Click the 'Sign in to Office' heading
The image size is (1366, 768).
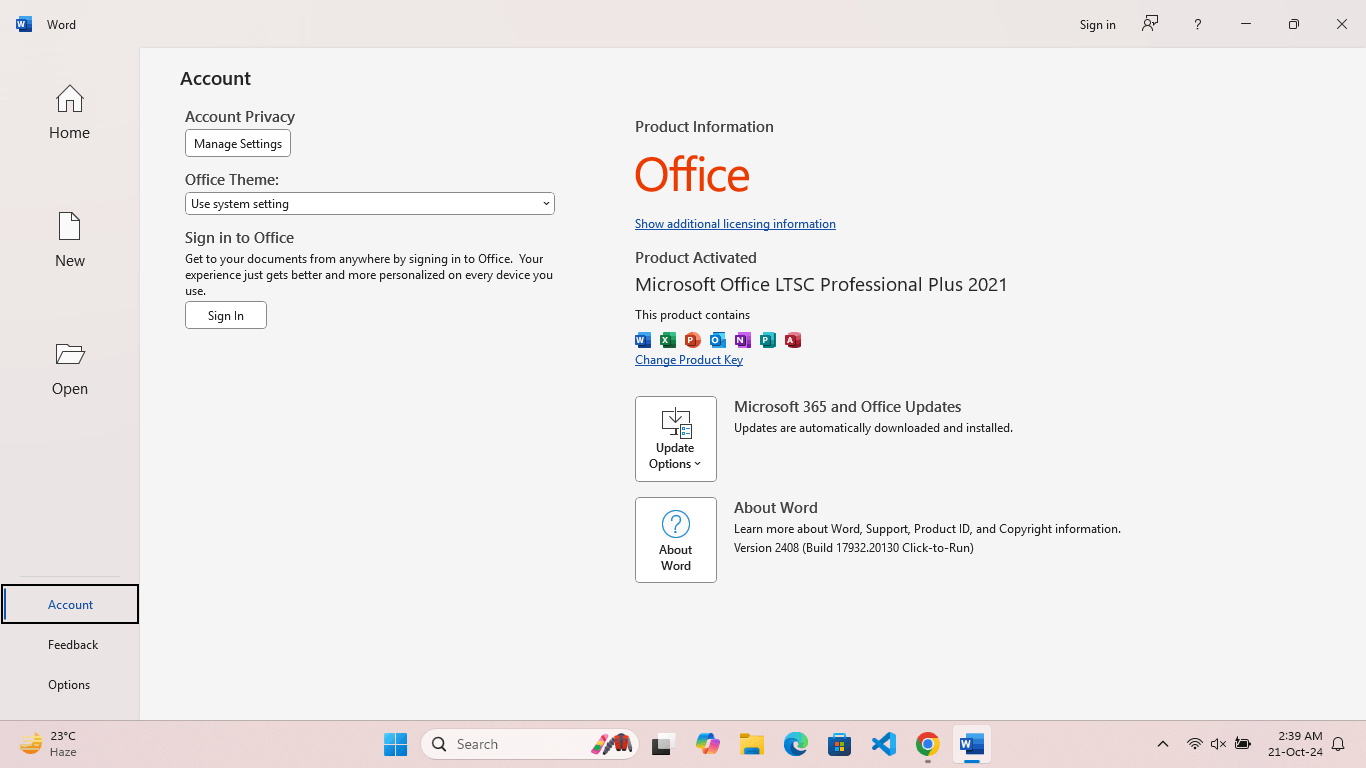pyautogui.click(x=239, y=238)
